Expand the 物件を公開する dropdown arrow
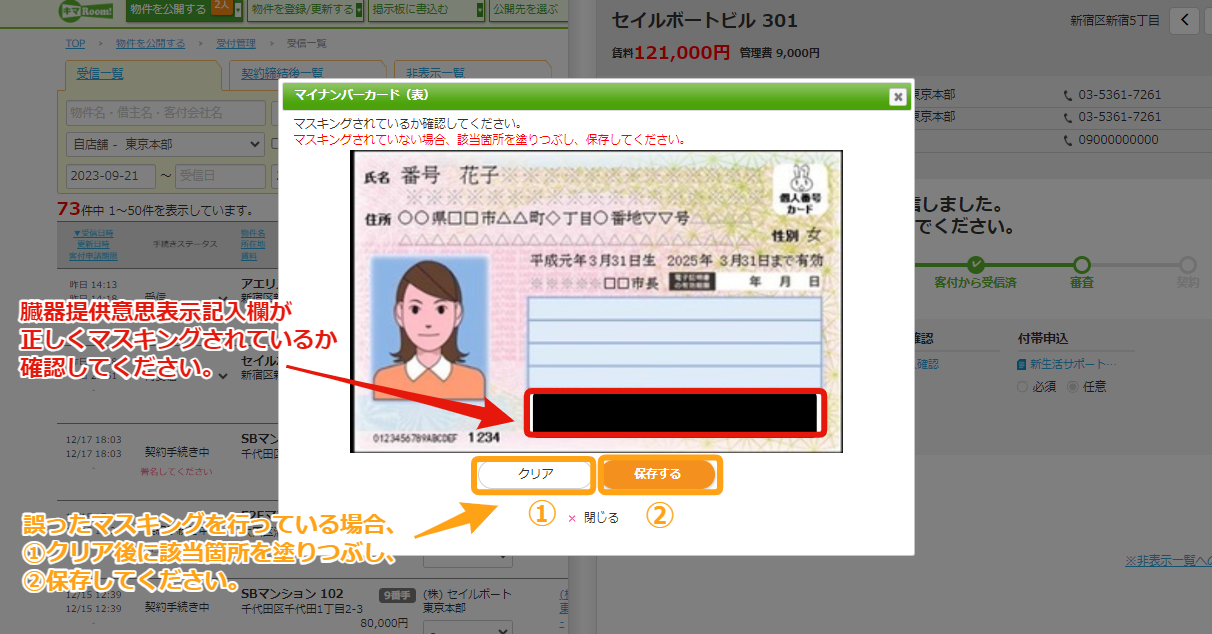 coord(237,10)
